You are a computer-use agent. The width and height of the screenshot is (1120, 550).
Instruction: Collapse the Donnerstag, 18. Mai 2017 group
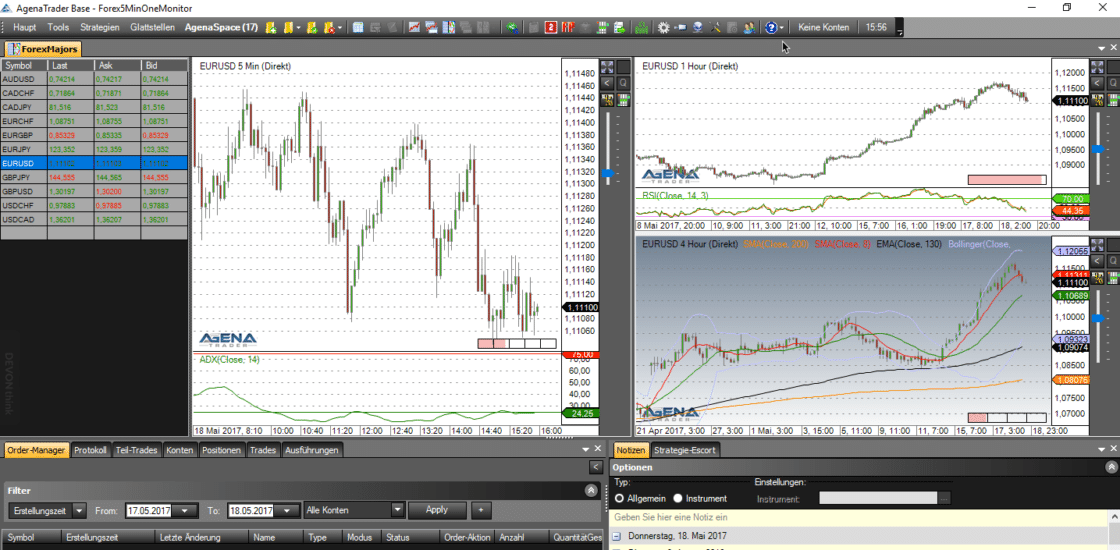618,536
